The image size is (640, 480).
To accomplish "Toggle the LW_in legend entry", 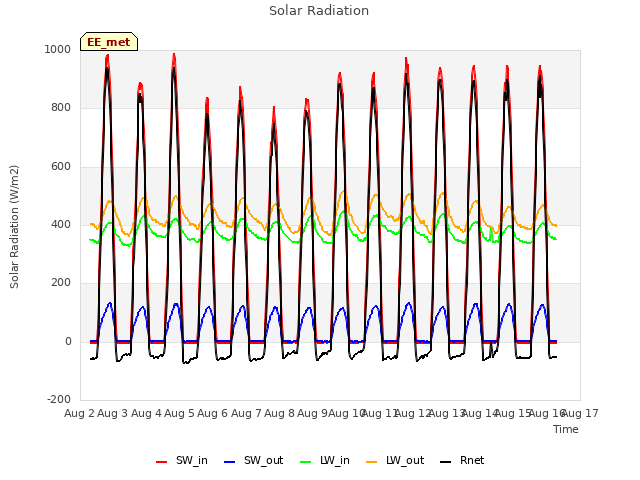I will (325, 461).
